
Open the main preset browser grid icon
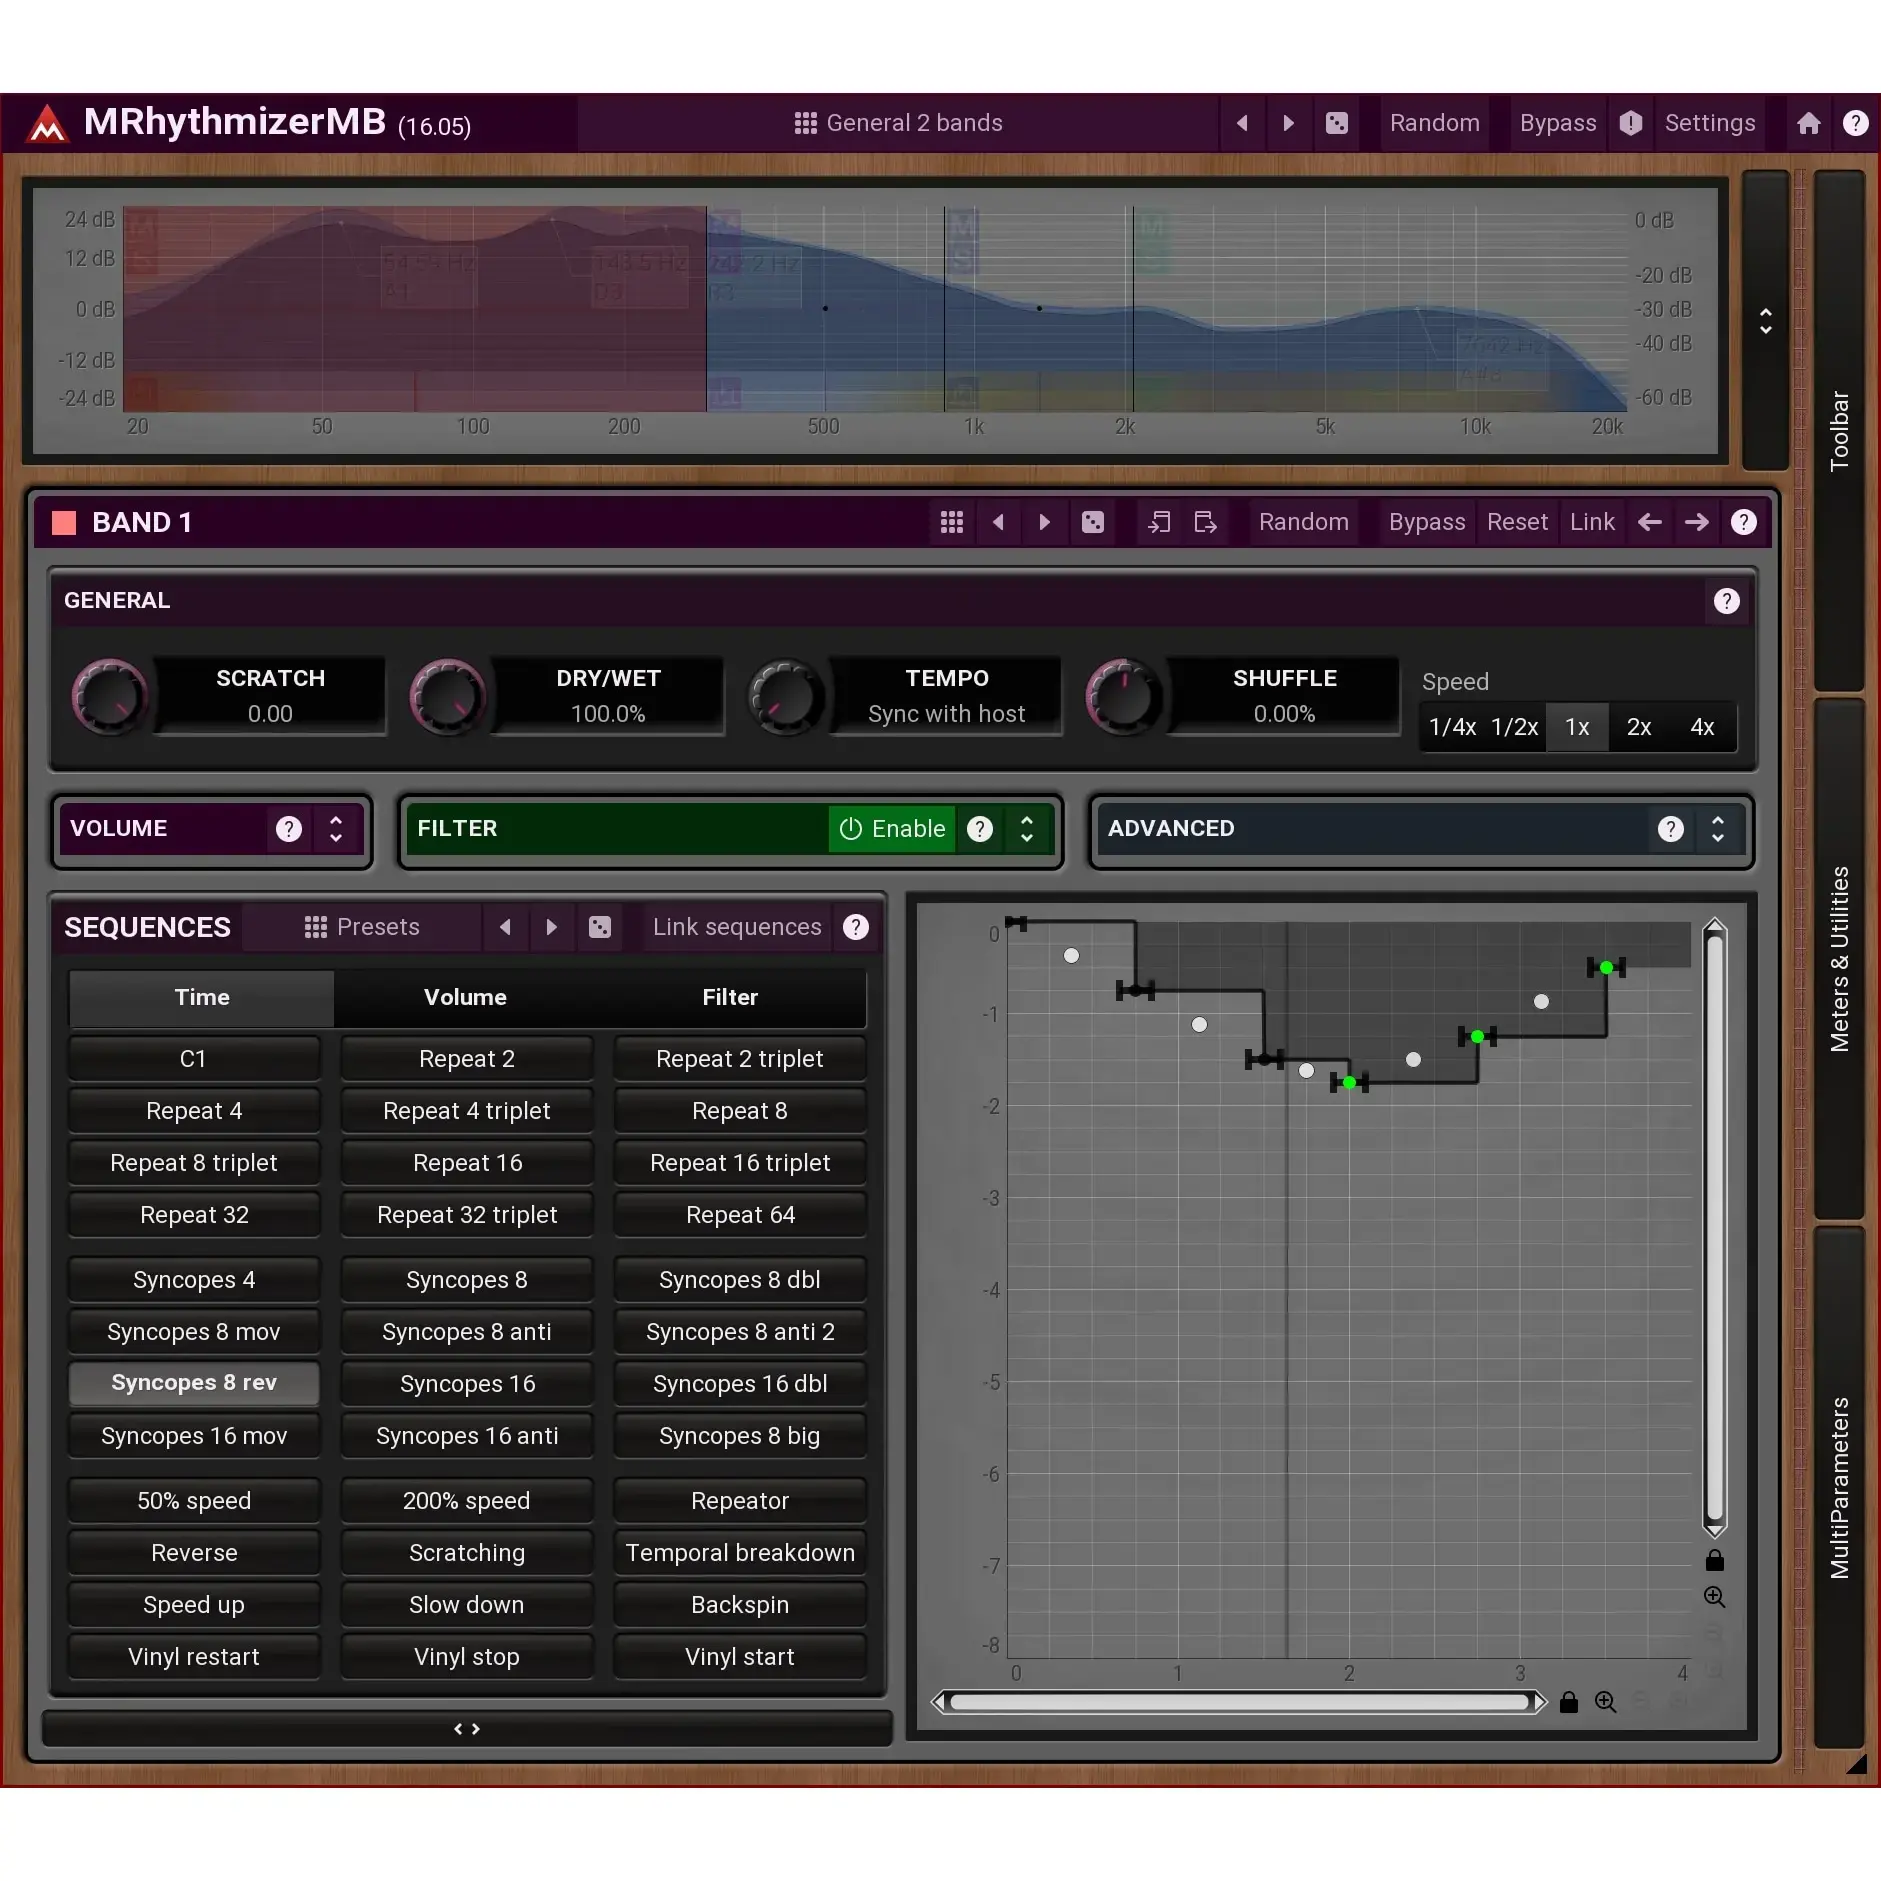click(x=805, y=123)
